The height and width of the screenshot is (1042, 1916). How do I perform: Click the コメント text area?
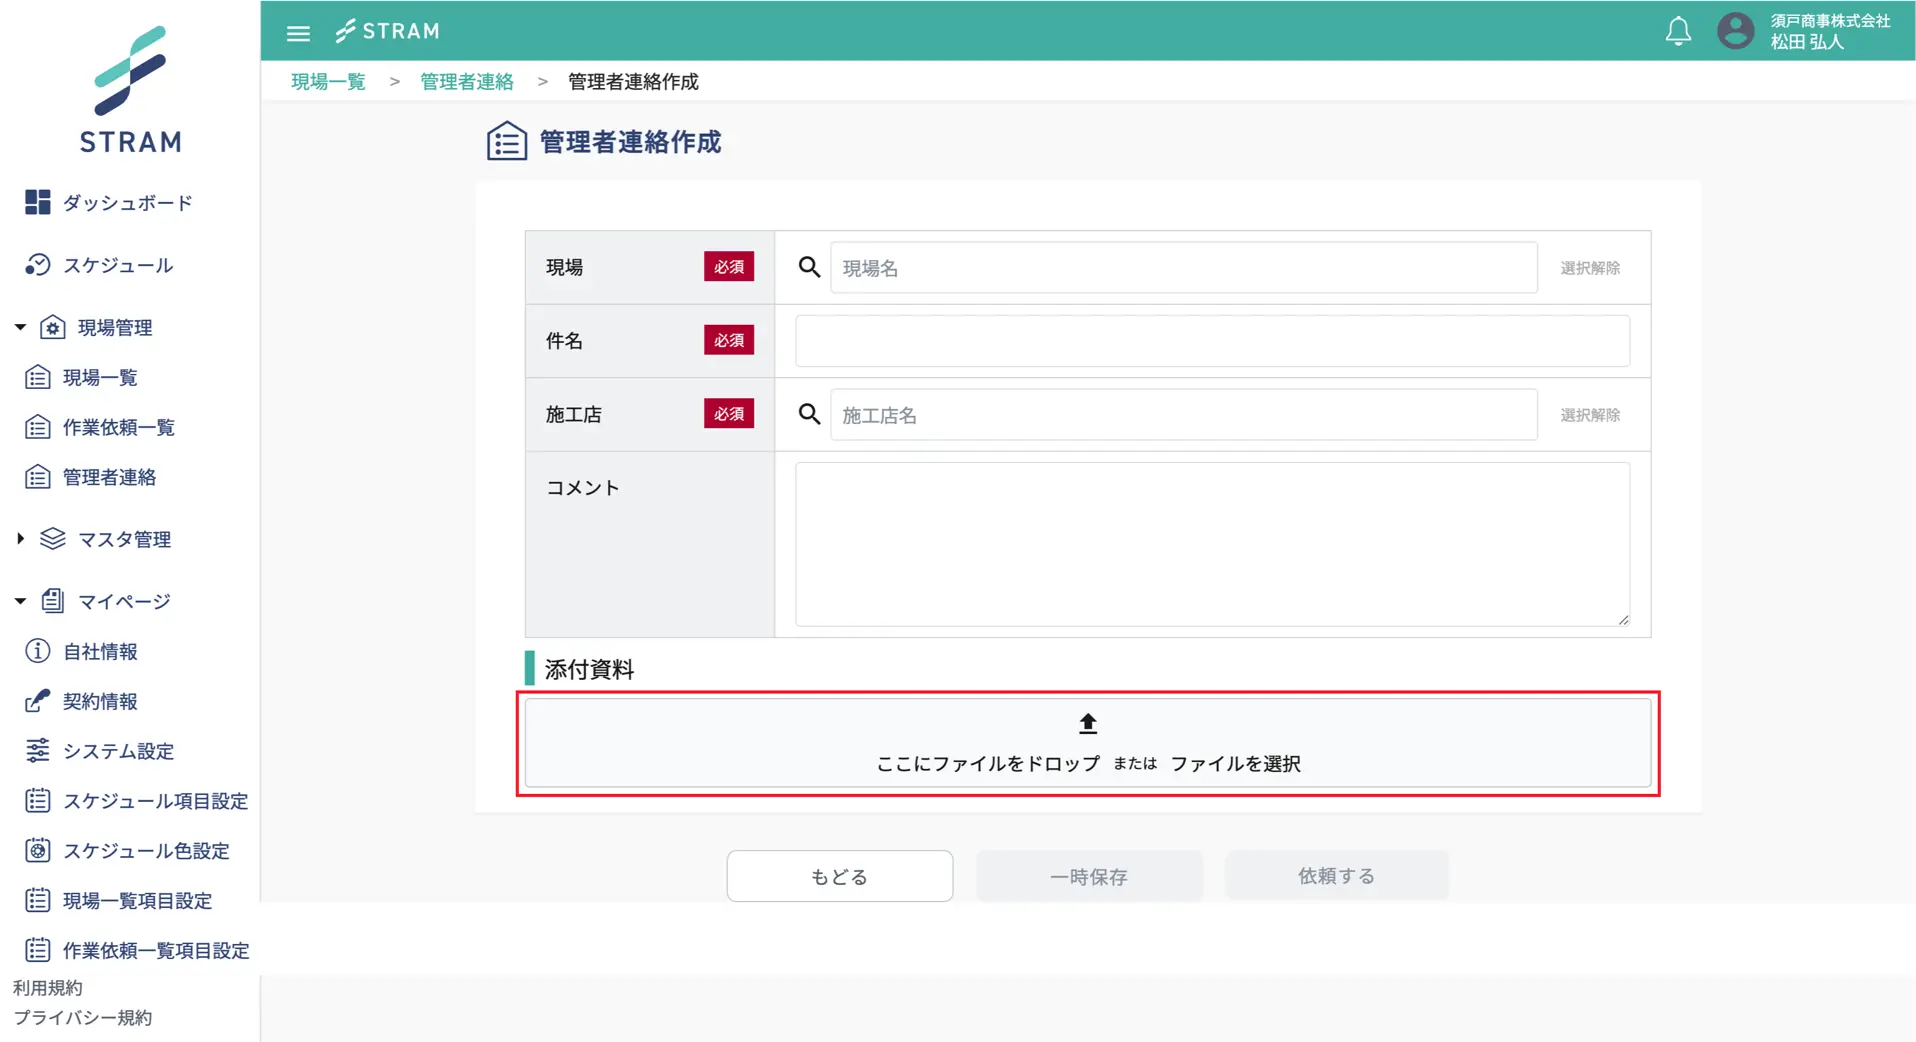coord(1211,544)
